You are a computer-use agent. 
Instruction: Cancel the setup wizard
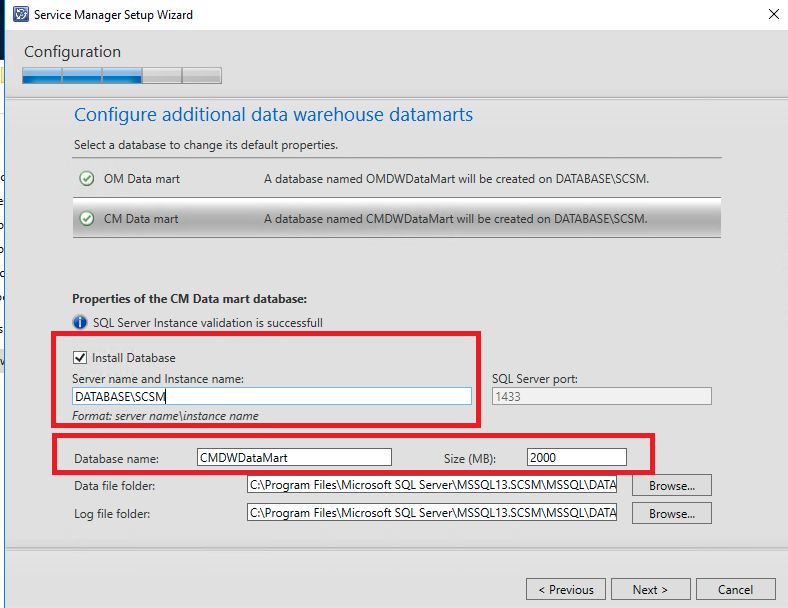(735, 589)
